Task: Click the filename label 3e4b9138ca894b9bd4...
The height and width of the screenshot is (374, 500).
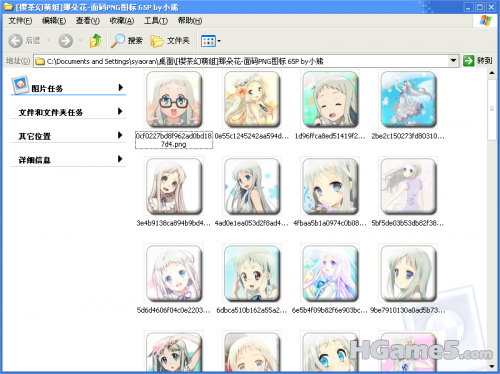Action: pyautogui.click(x=174, y=223)
